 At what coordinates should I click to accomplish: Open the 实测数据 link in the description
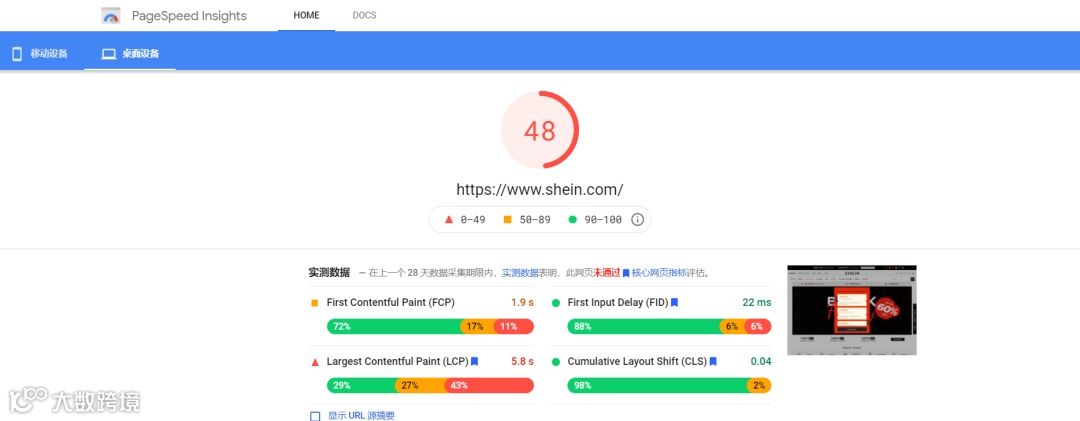coord(520,273)
